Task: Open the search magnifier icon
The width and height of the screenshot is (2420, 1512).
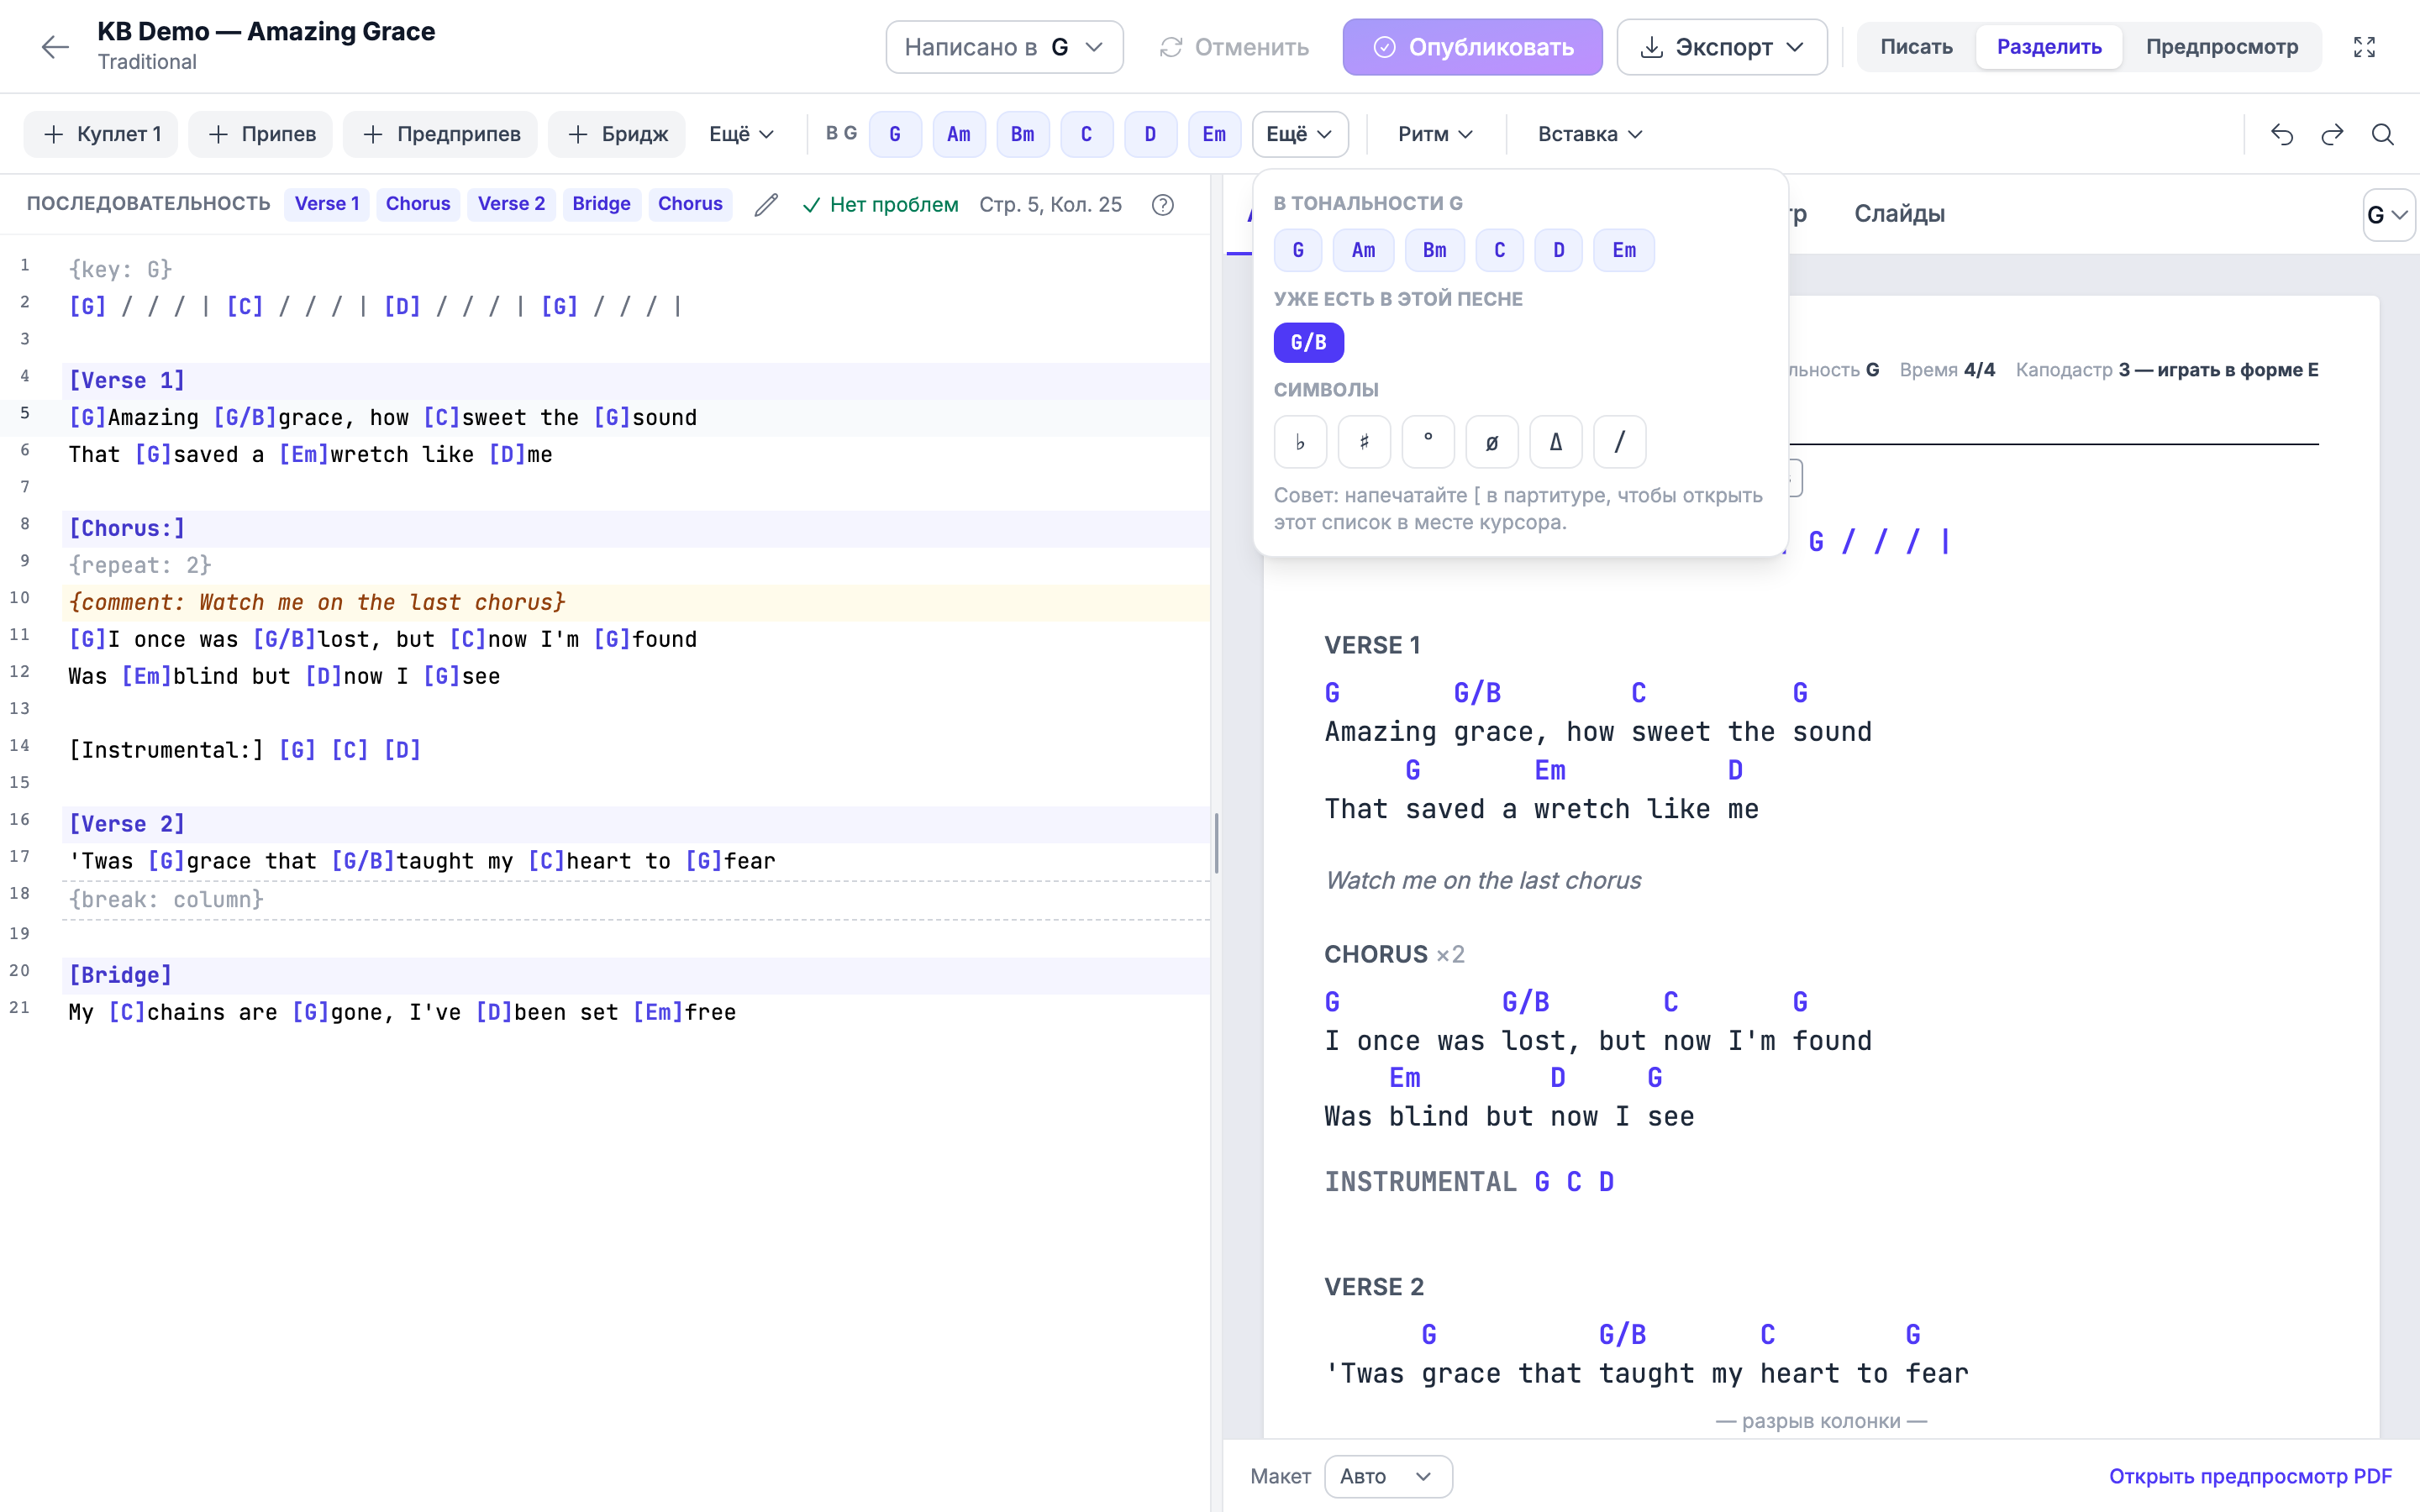Action: coord(2383,134)
